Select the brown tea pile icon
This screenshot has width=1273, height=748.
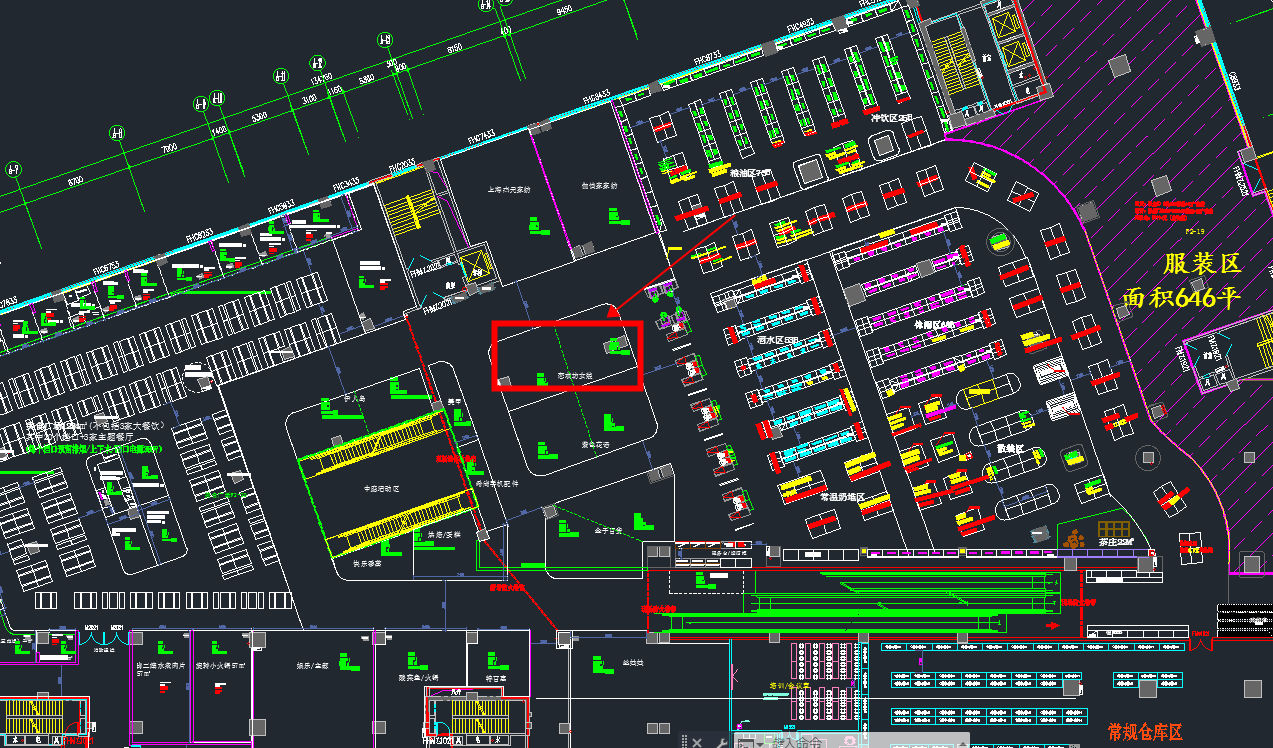[1075, 540]
